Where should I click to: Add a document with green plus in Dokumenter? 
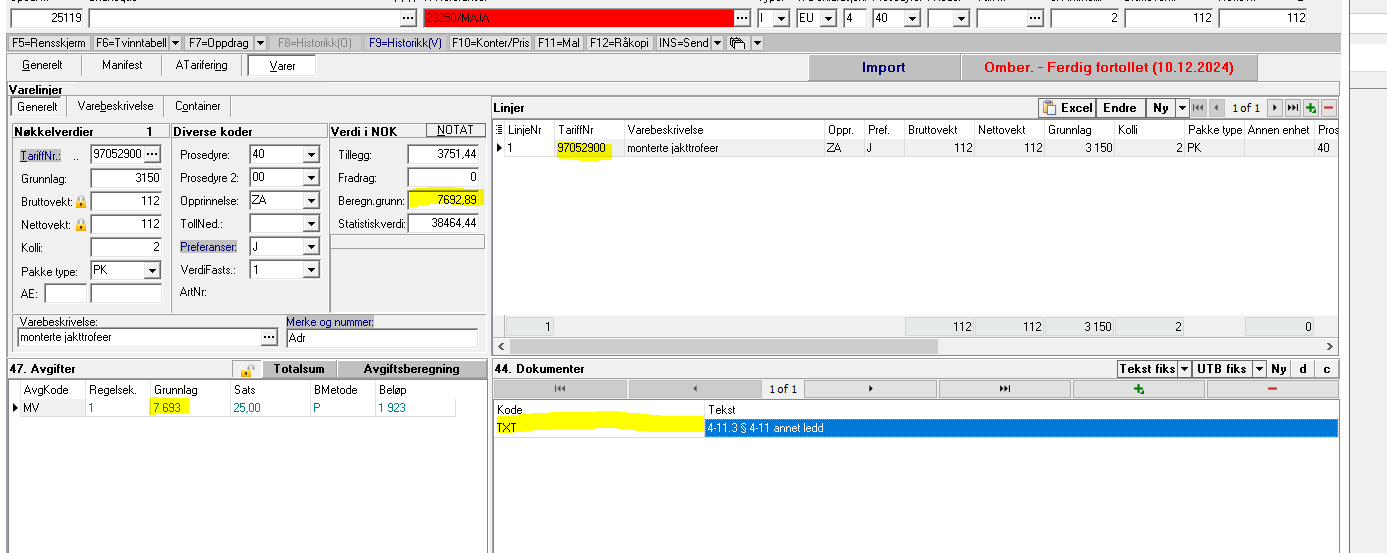[1138, 389]
